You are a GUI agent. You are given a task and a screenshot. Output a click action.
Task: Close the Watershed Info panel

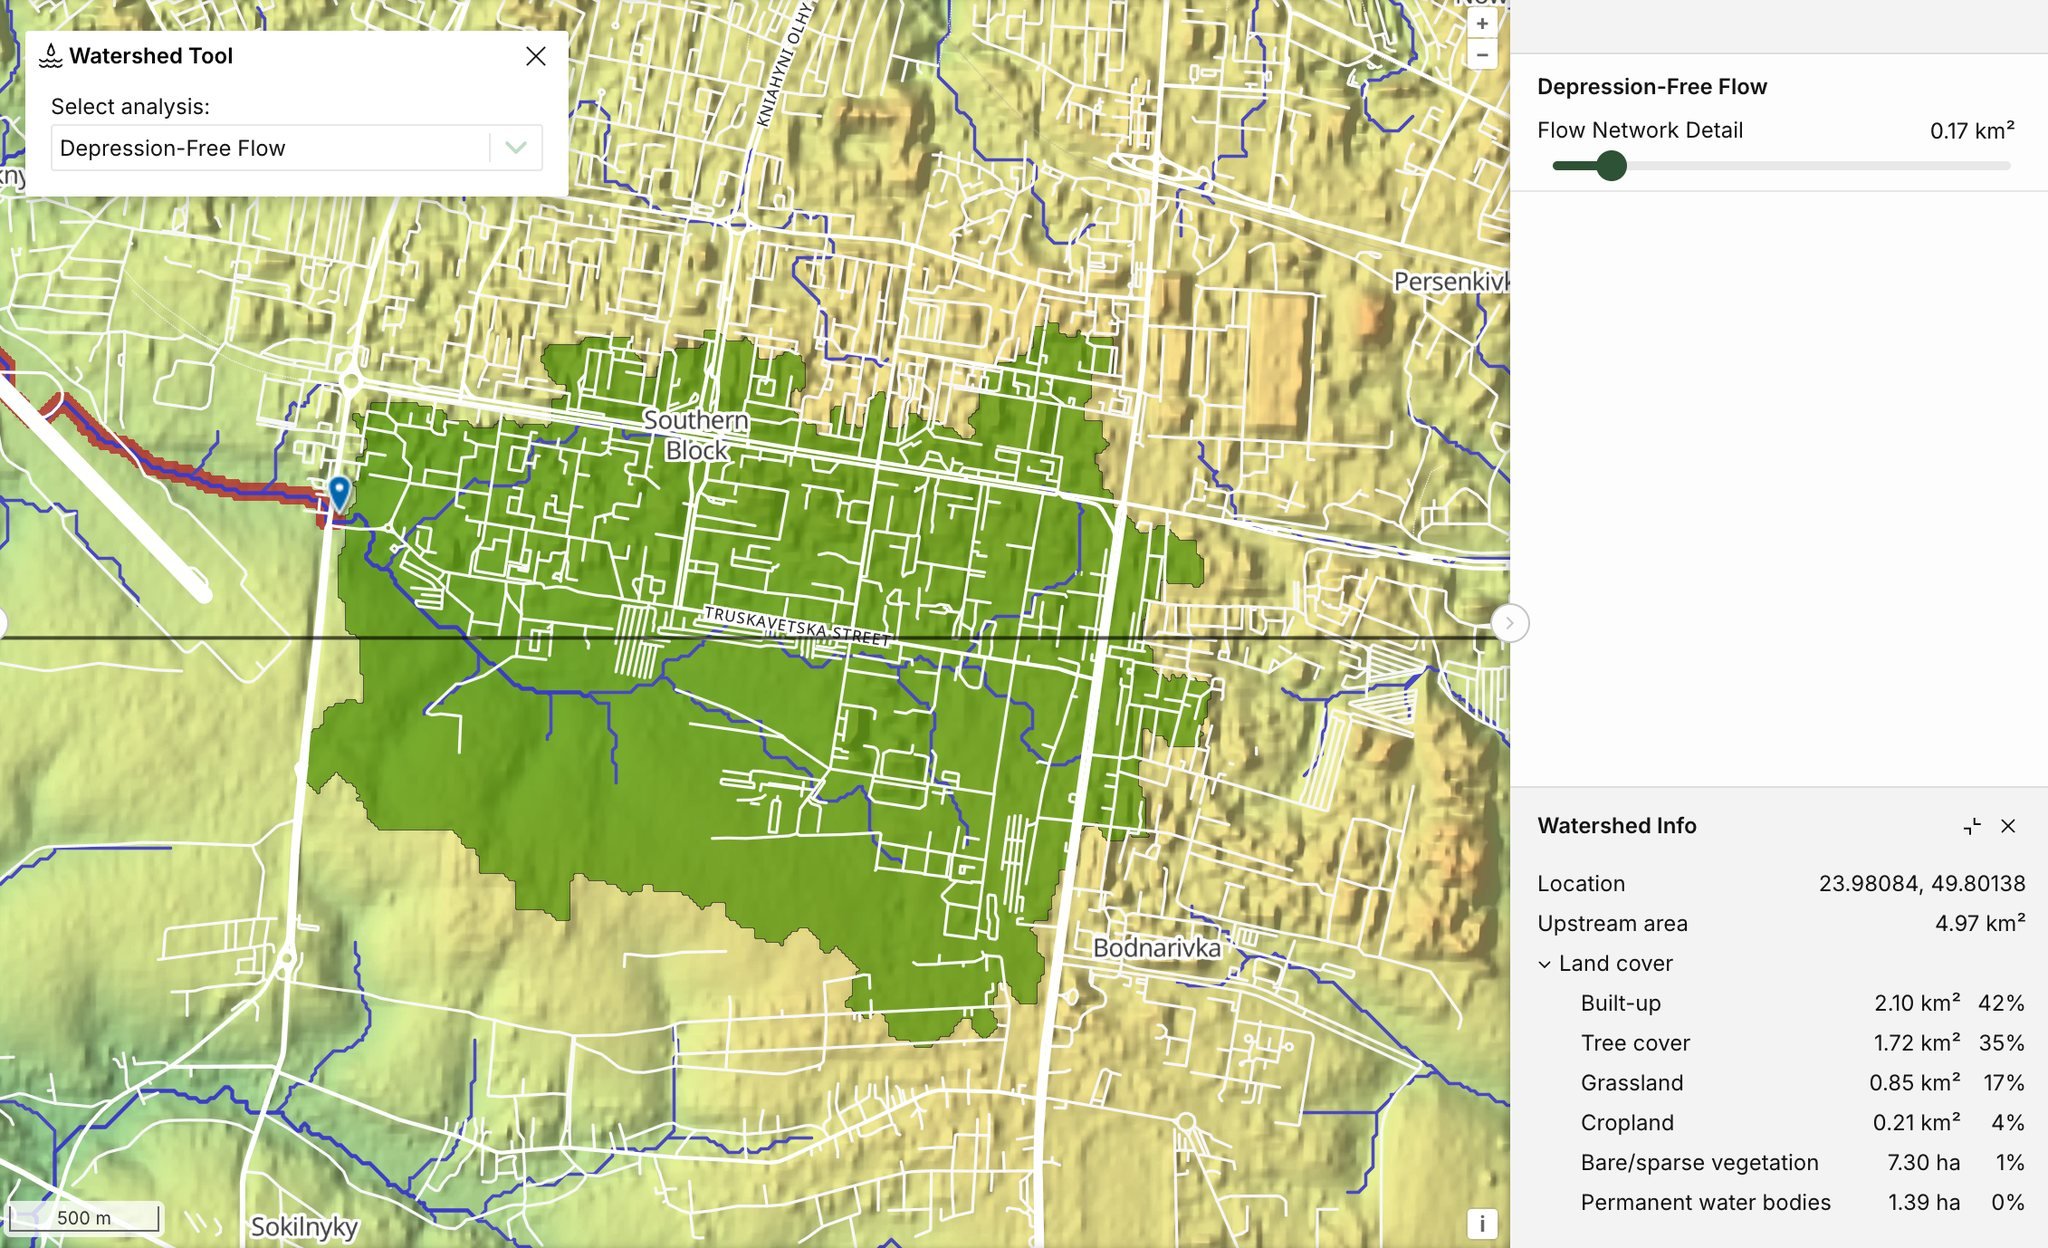[2008, 826]
